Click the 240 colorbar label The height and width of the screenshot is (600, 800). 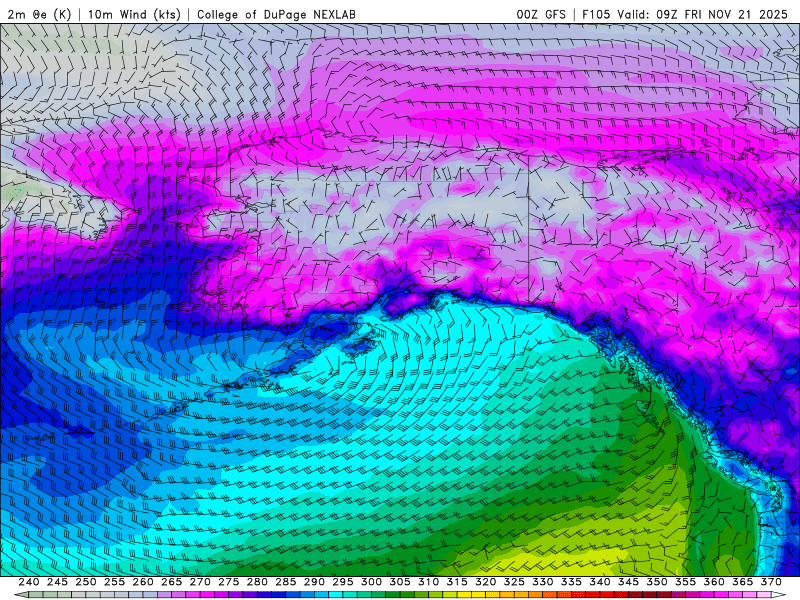click(28, 582)
